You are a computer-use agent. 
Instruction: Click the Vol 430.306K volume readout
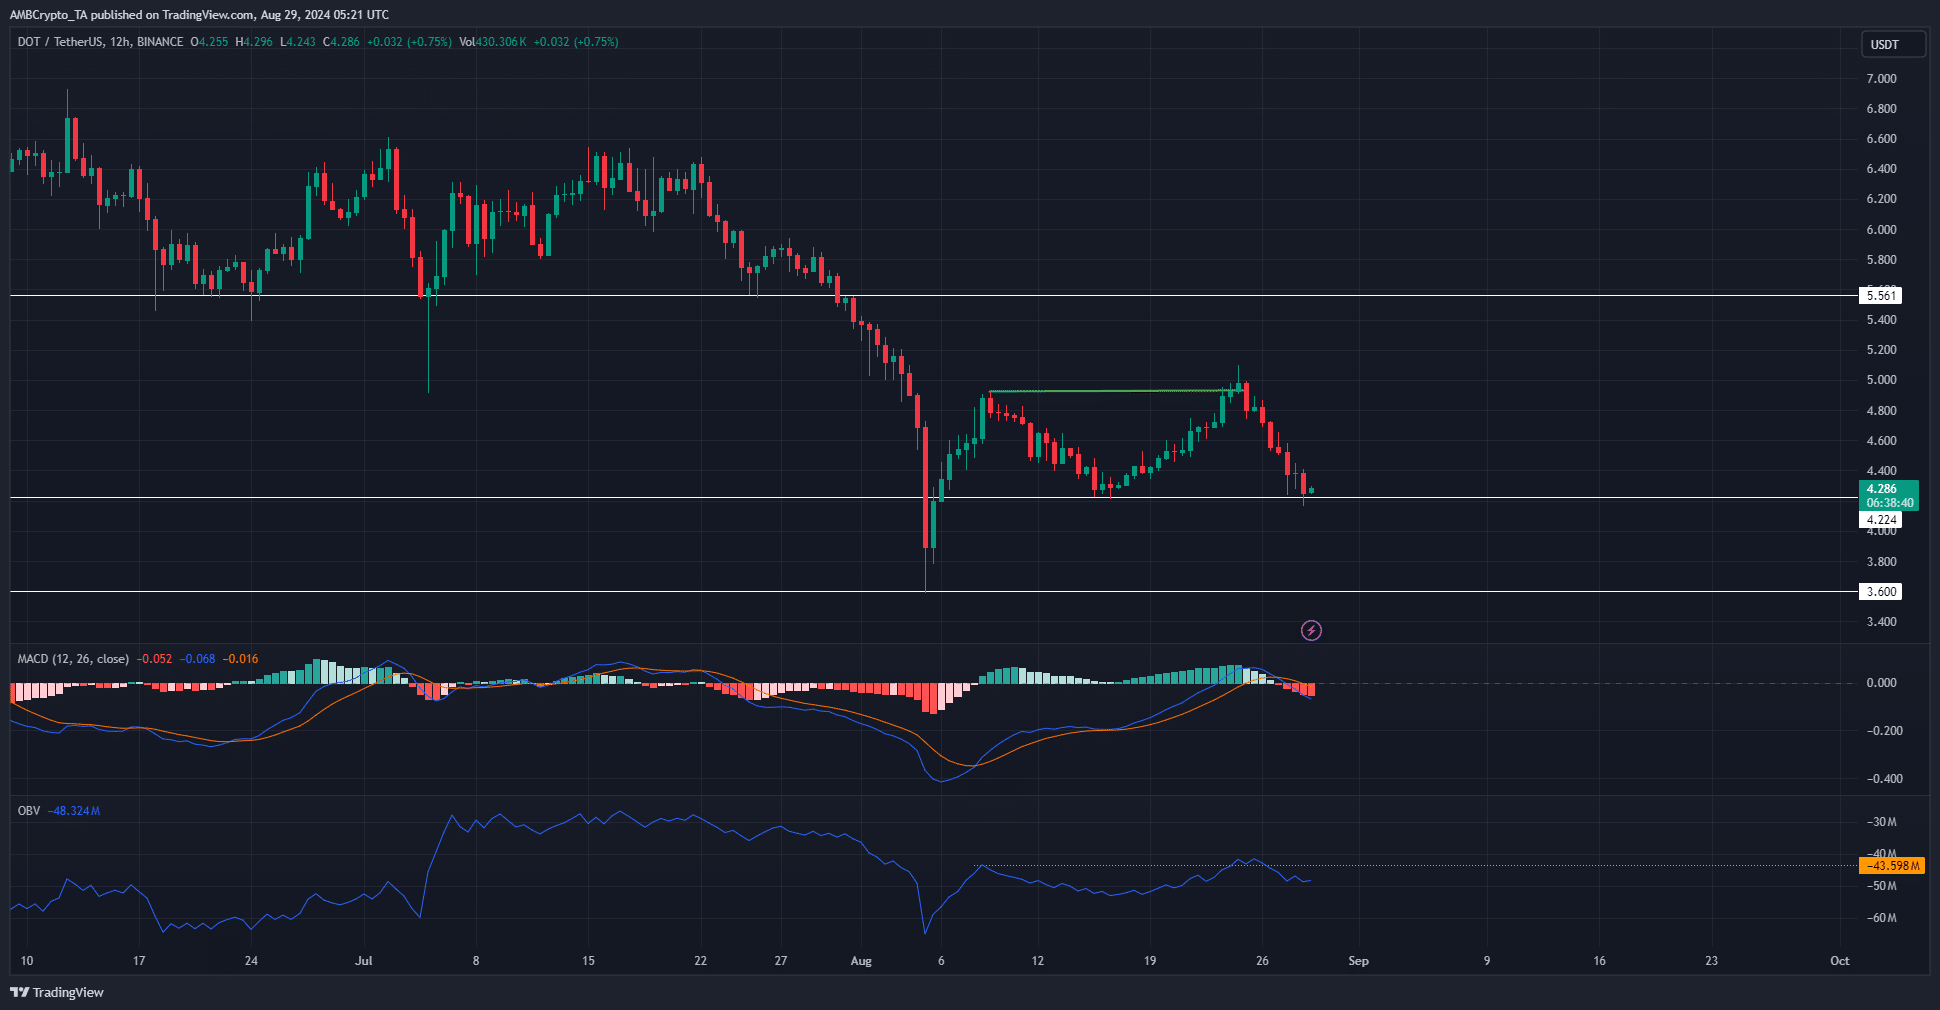click(493, 42)
